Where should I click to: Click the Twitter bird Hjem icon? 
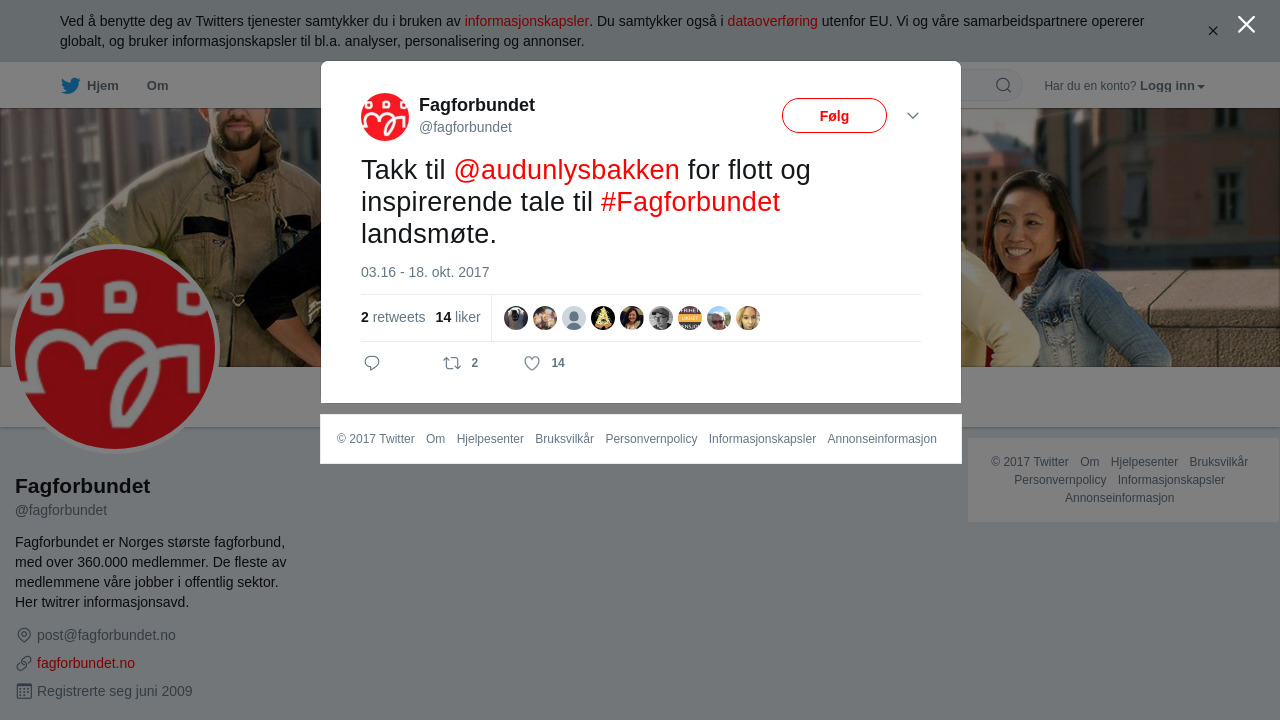coord(70,86)
